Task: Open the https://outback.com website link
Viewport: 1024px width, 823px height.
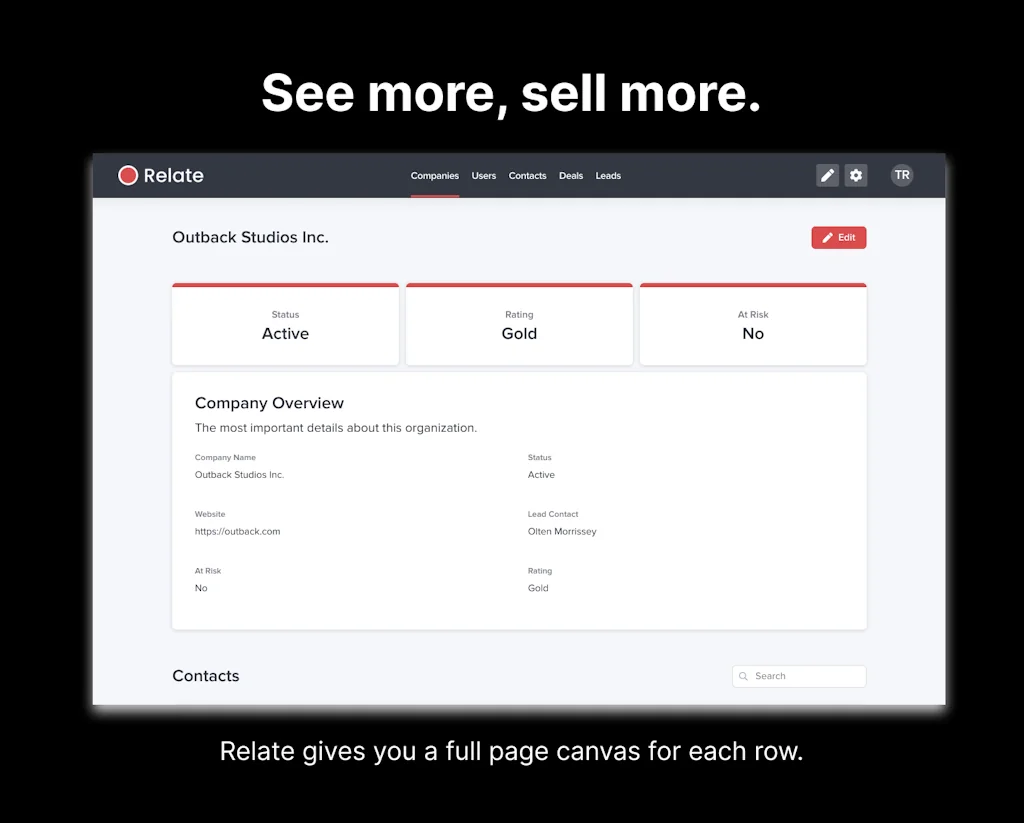Action: [238, 532]
